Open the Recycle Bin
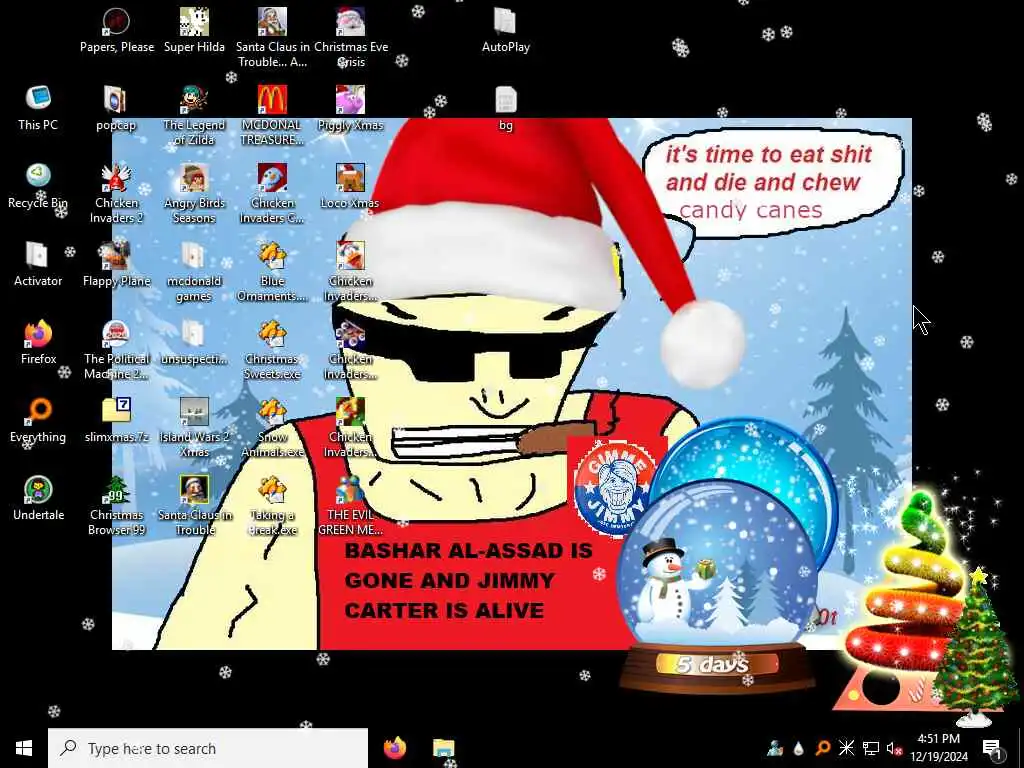The image size is (1024, 768). (x=38, y=186)
